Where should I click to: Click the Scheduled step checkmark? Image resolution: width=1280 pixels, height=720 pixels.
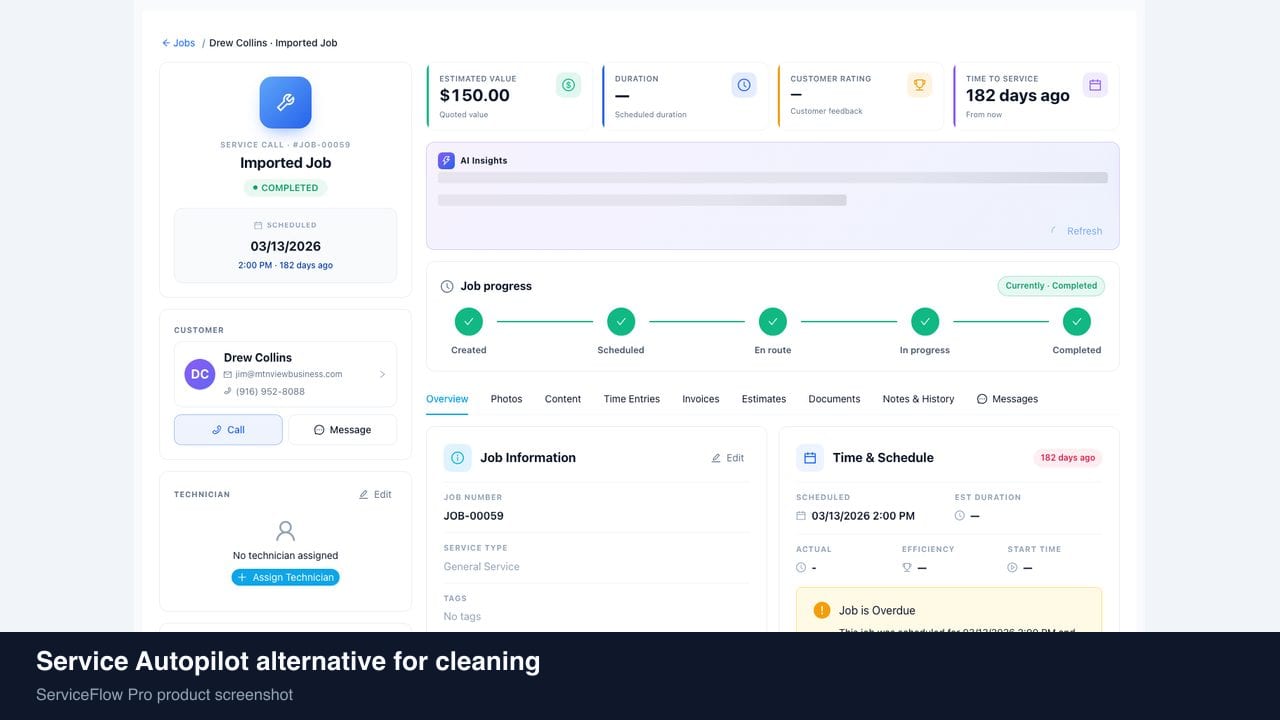click(621, 321)
